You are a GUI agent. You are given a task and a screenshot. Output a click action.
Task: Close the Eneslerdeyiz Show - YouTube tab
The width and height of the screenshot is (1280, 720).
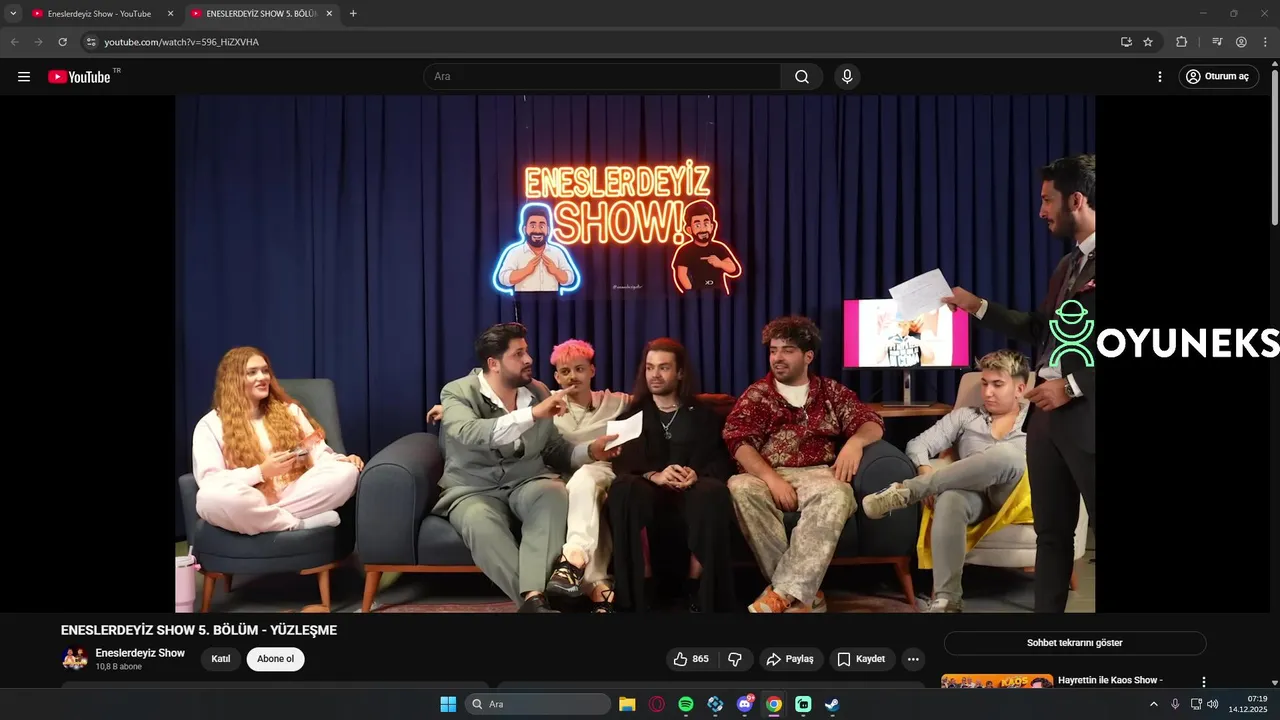tap(170, 14)
